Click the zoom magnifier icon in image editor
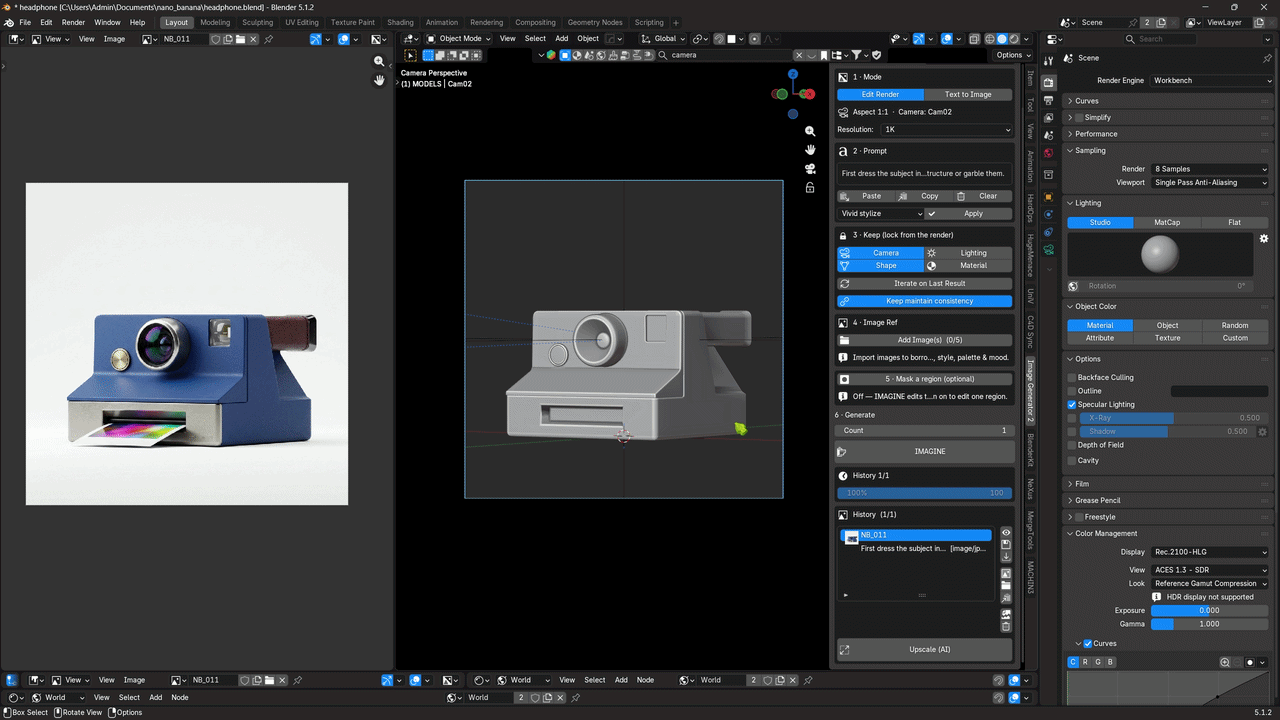The image size is (1280, 720). pos(379,61)
